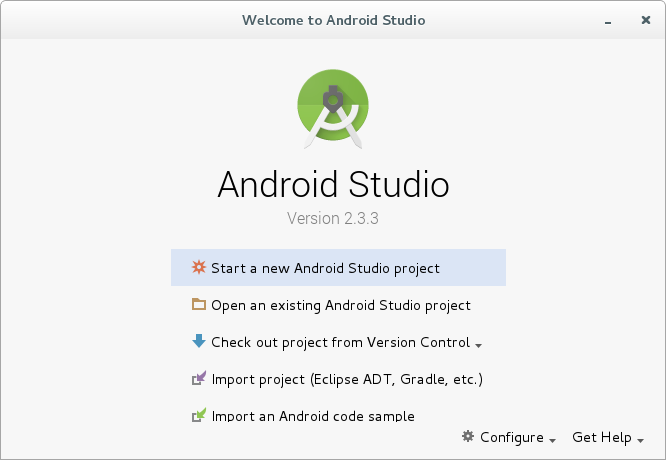The width and height of the screenshot is (666, 460).
Task: Start a new Android Studio project
Action: [338, 268]
